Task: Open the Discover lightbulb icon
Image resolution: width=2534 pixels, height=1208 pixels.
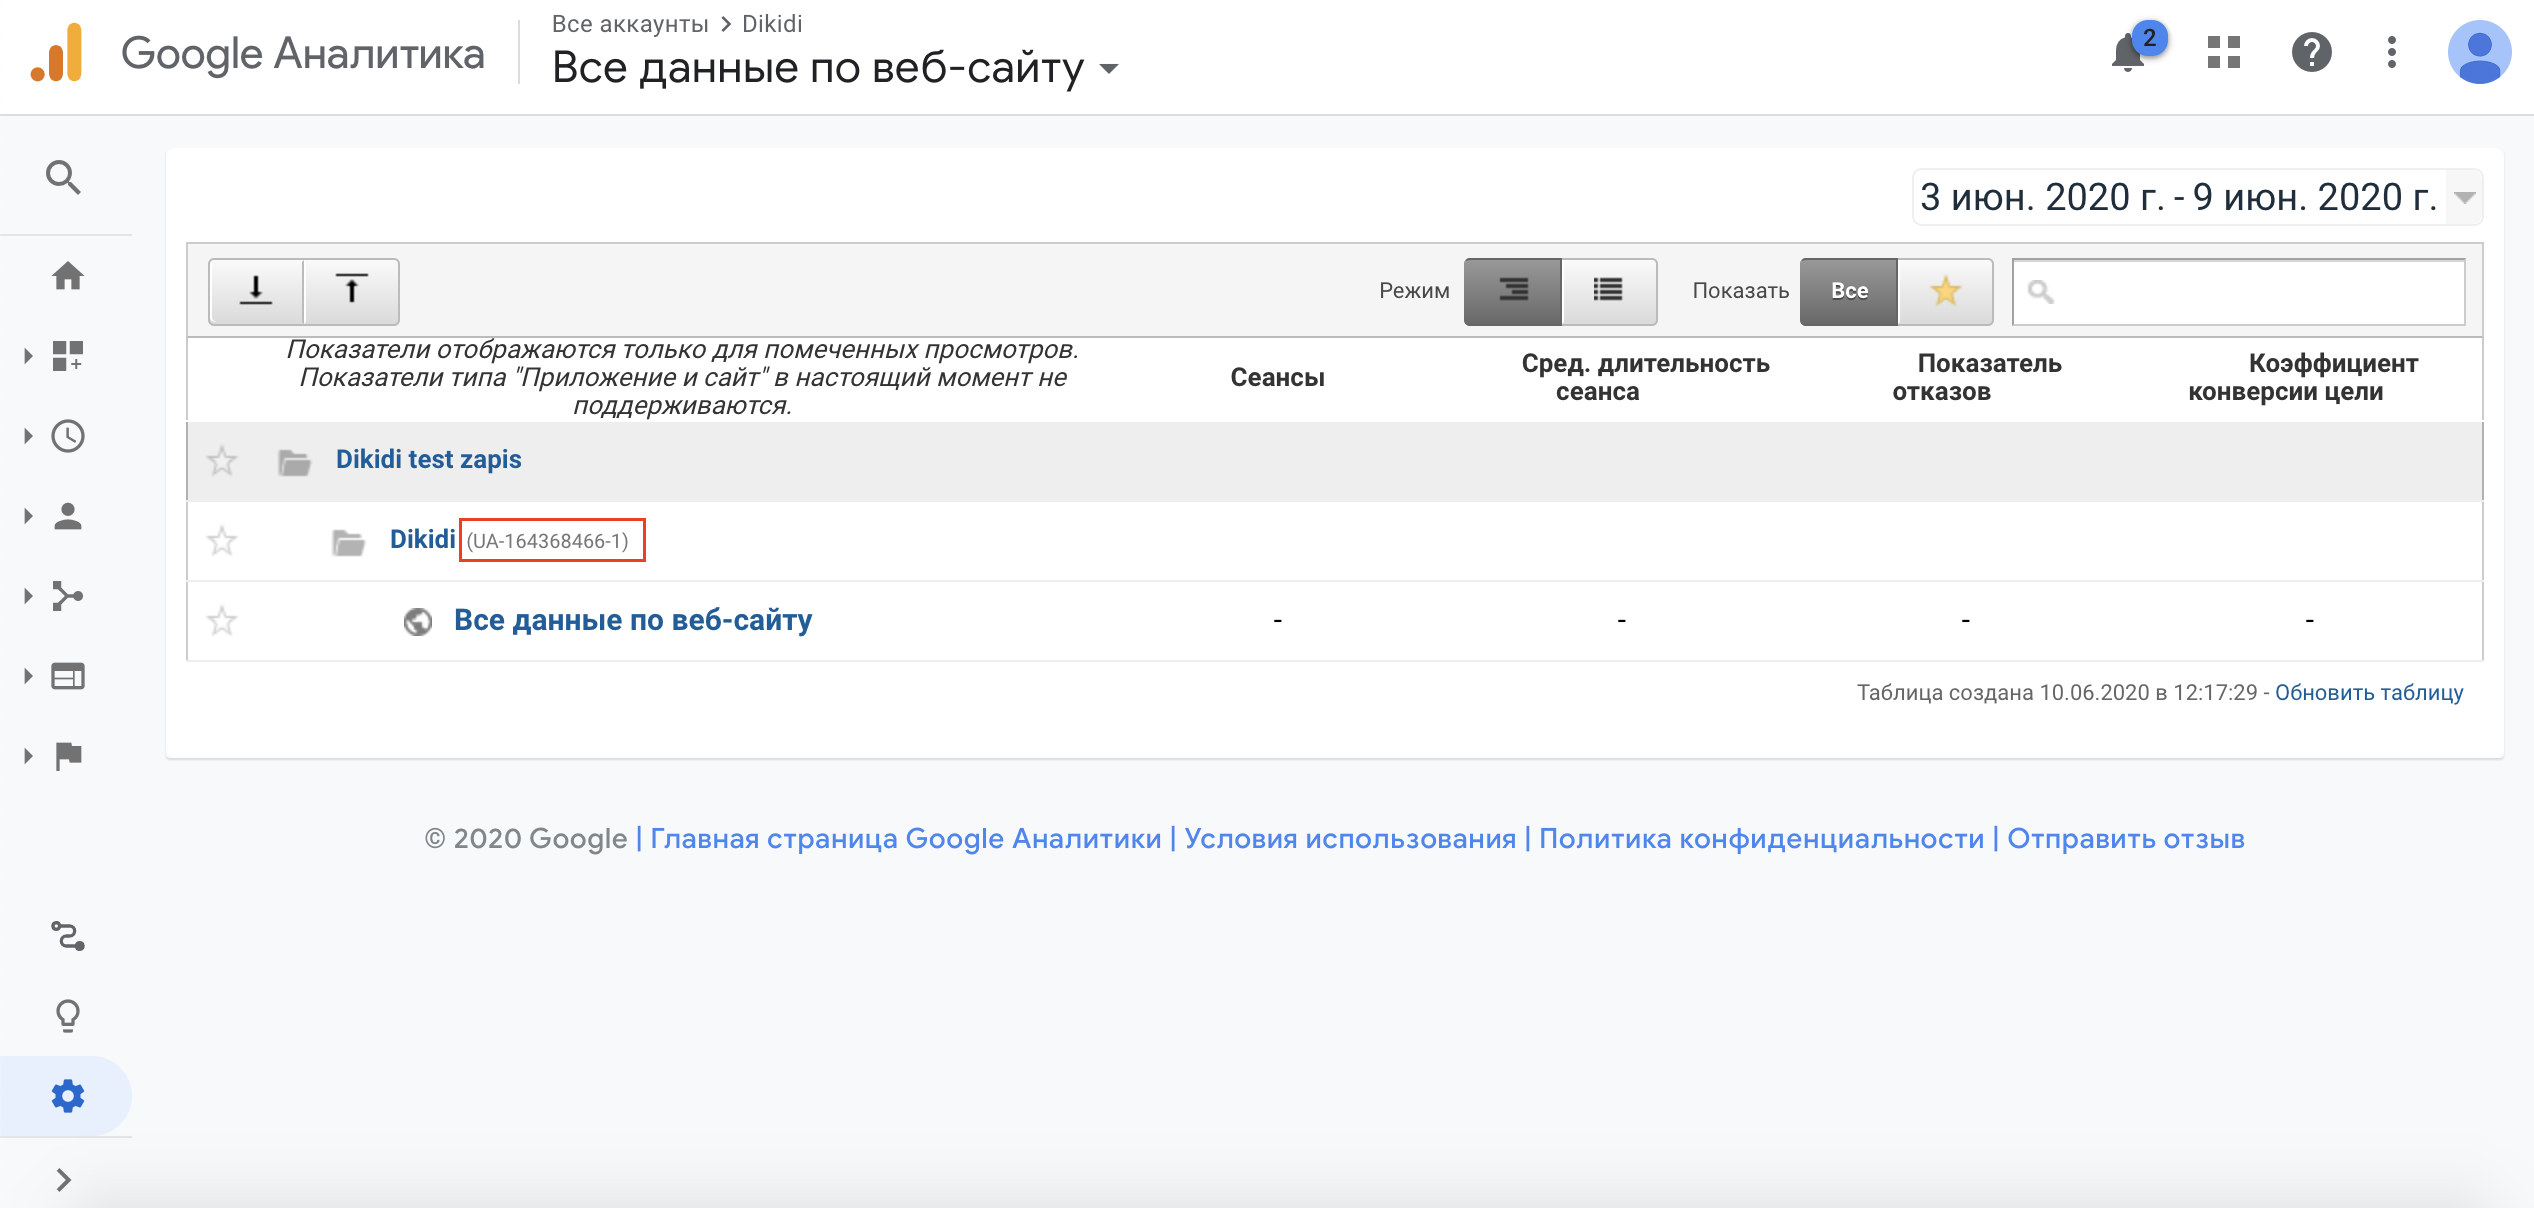Action: click(x=67, y=1016)
